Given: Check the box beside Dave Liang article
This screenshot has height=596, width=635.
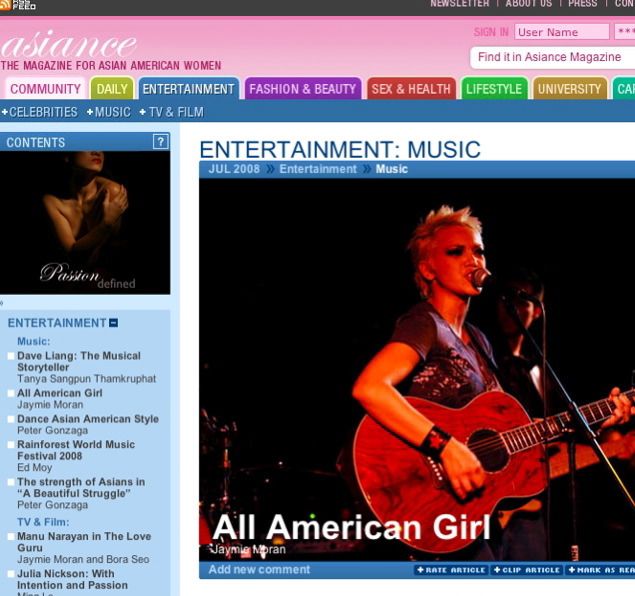Looking at the screenshot, I should click(11, 356).
